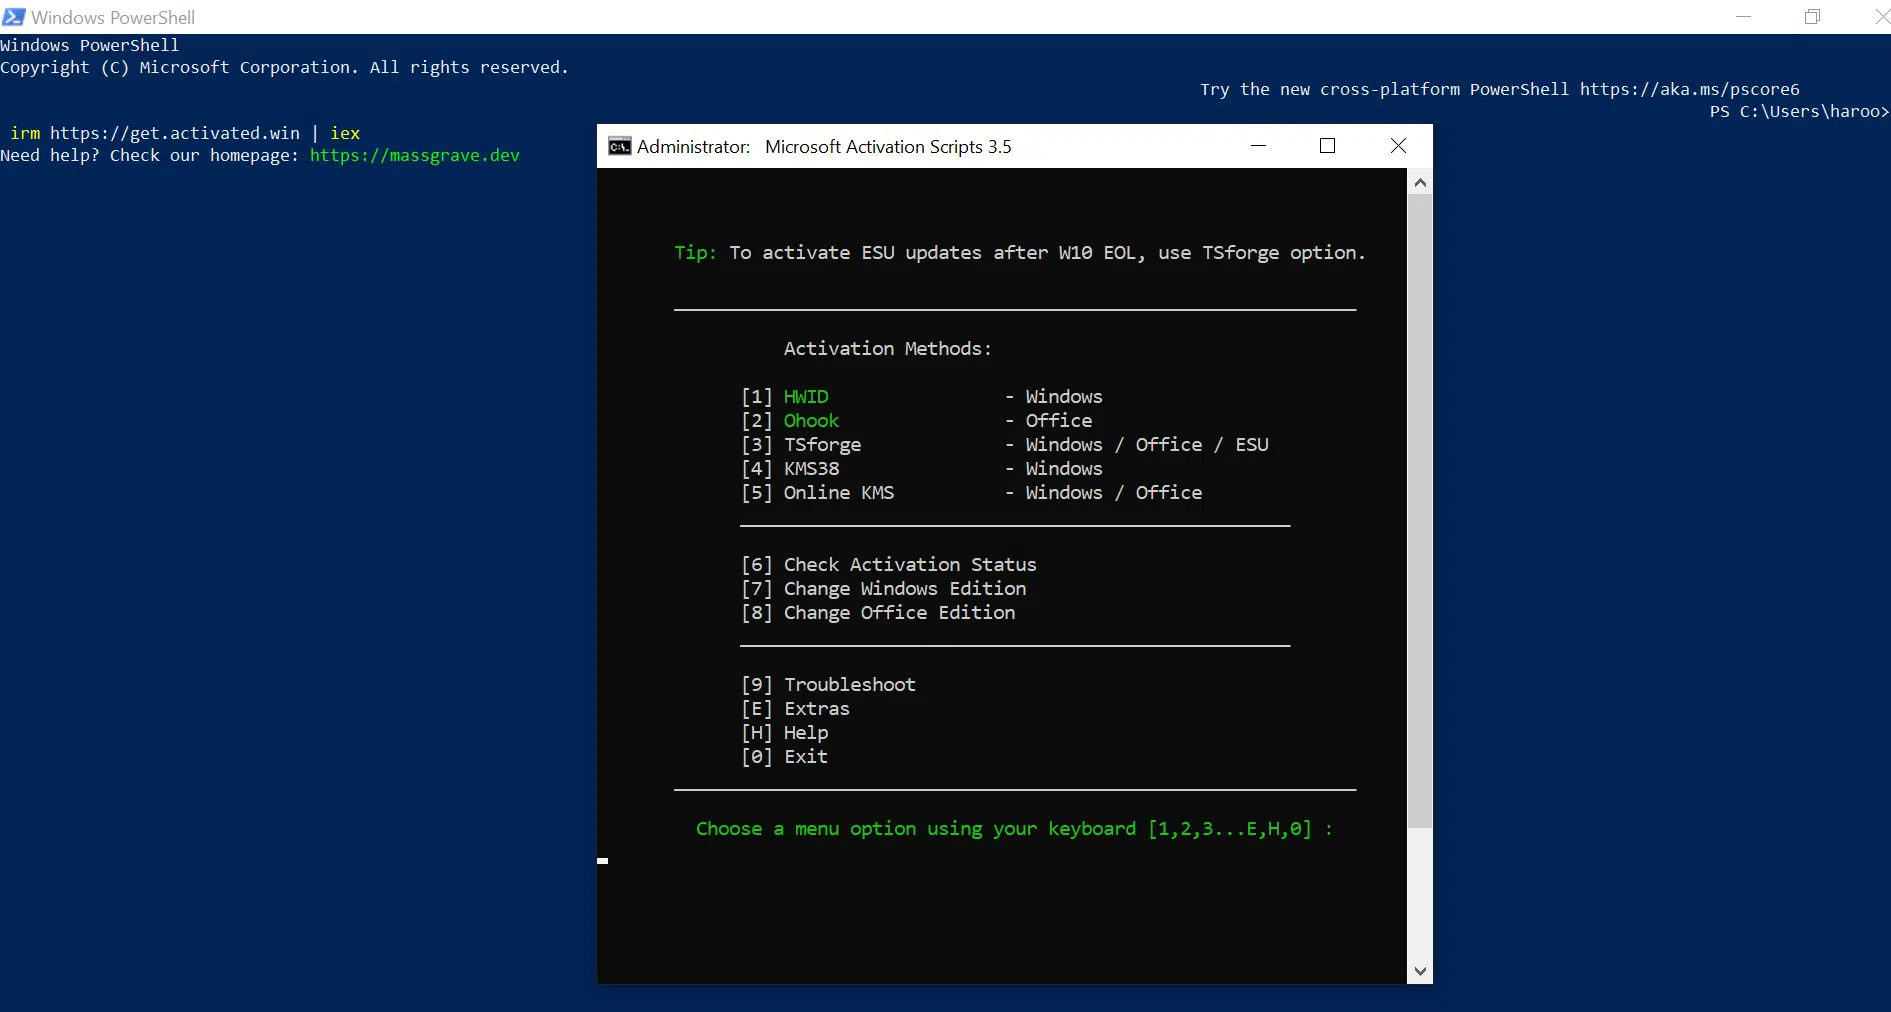Click the PowerShell icon in title bar

pos(14,17)
